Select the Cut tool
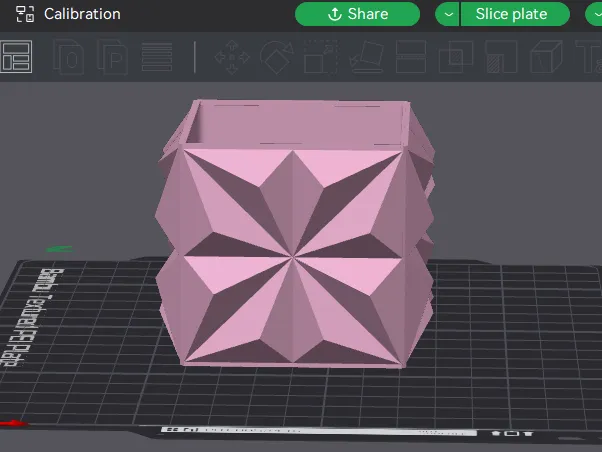 click(x=411, y=57)
